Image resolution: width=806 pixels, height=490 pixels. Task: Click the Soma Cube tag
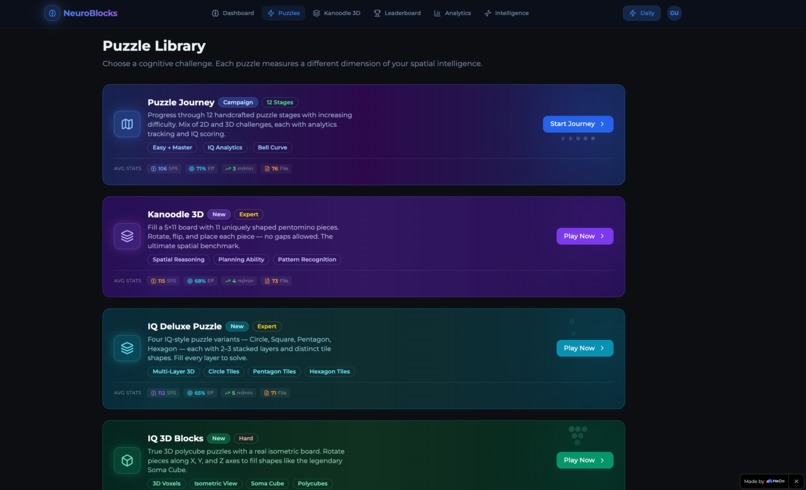tap(267, 484)
